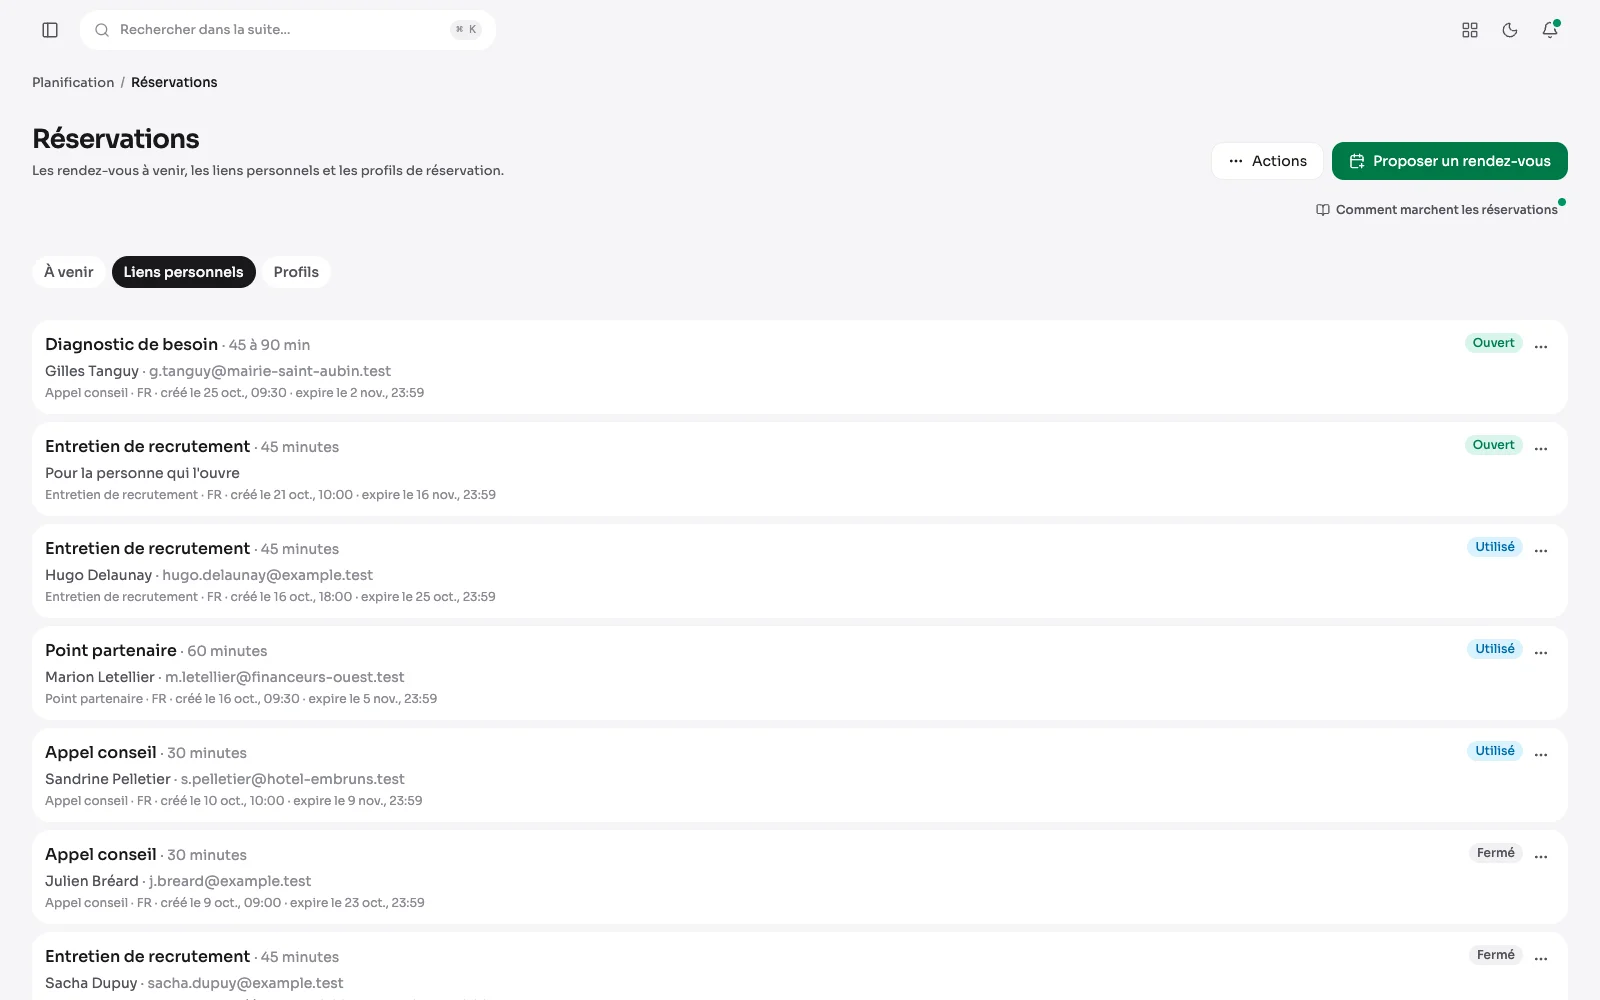Open more options for Sandrine Pelletier link

(x=1541, y=754)
